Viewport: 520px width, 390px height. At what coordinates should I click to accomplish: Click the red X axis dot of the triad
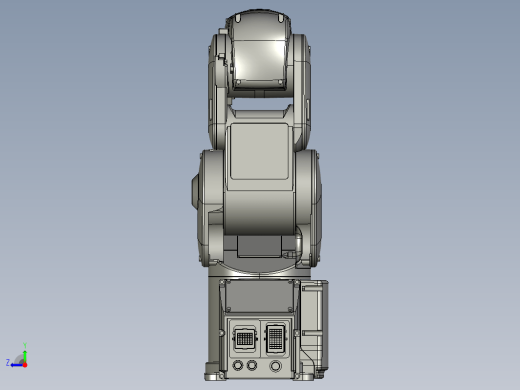pos(25,365)
